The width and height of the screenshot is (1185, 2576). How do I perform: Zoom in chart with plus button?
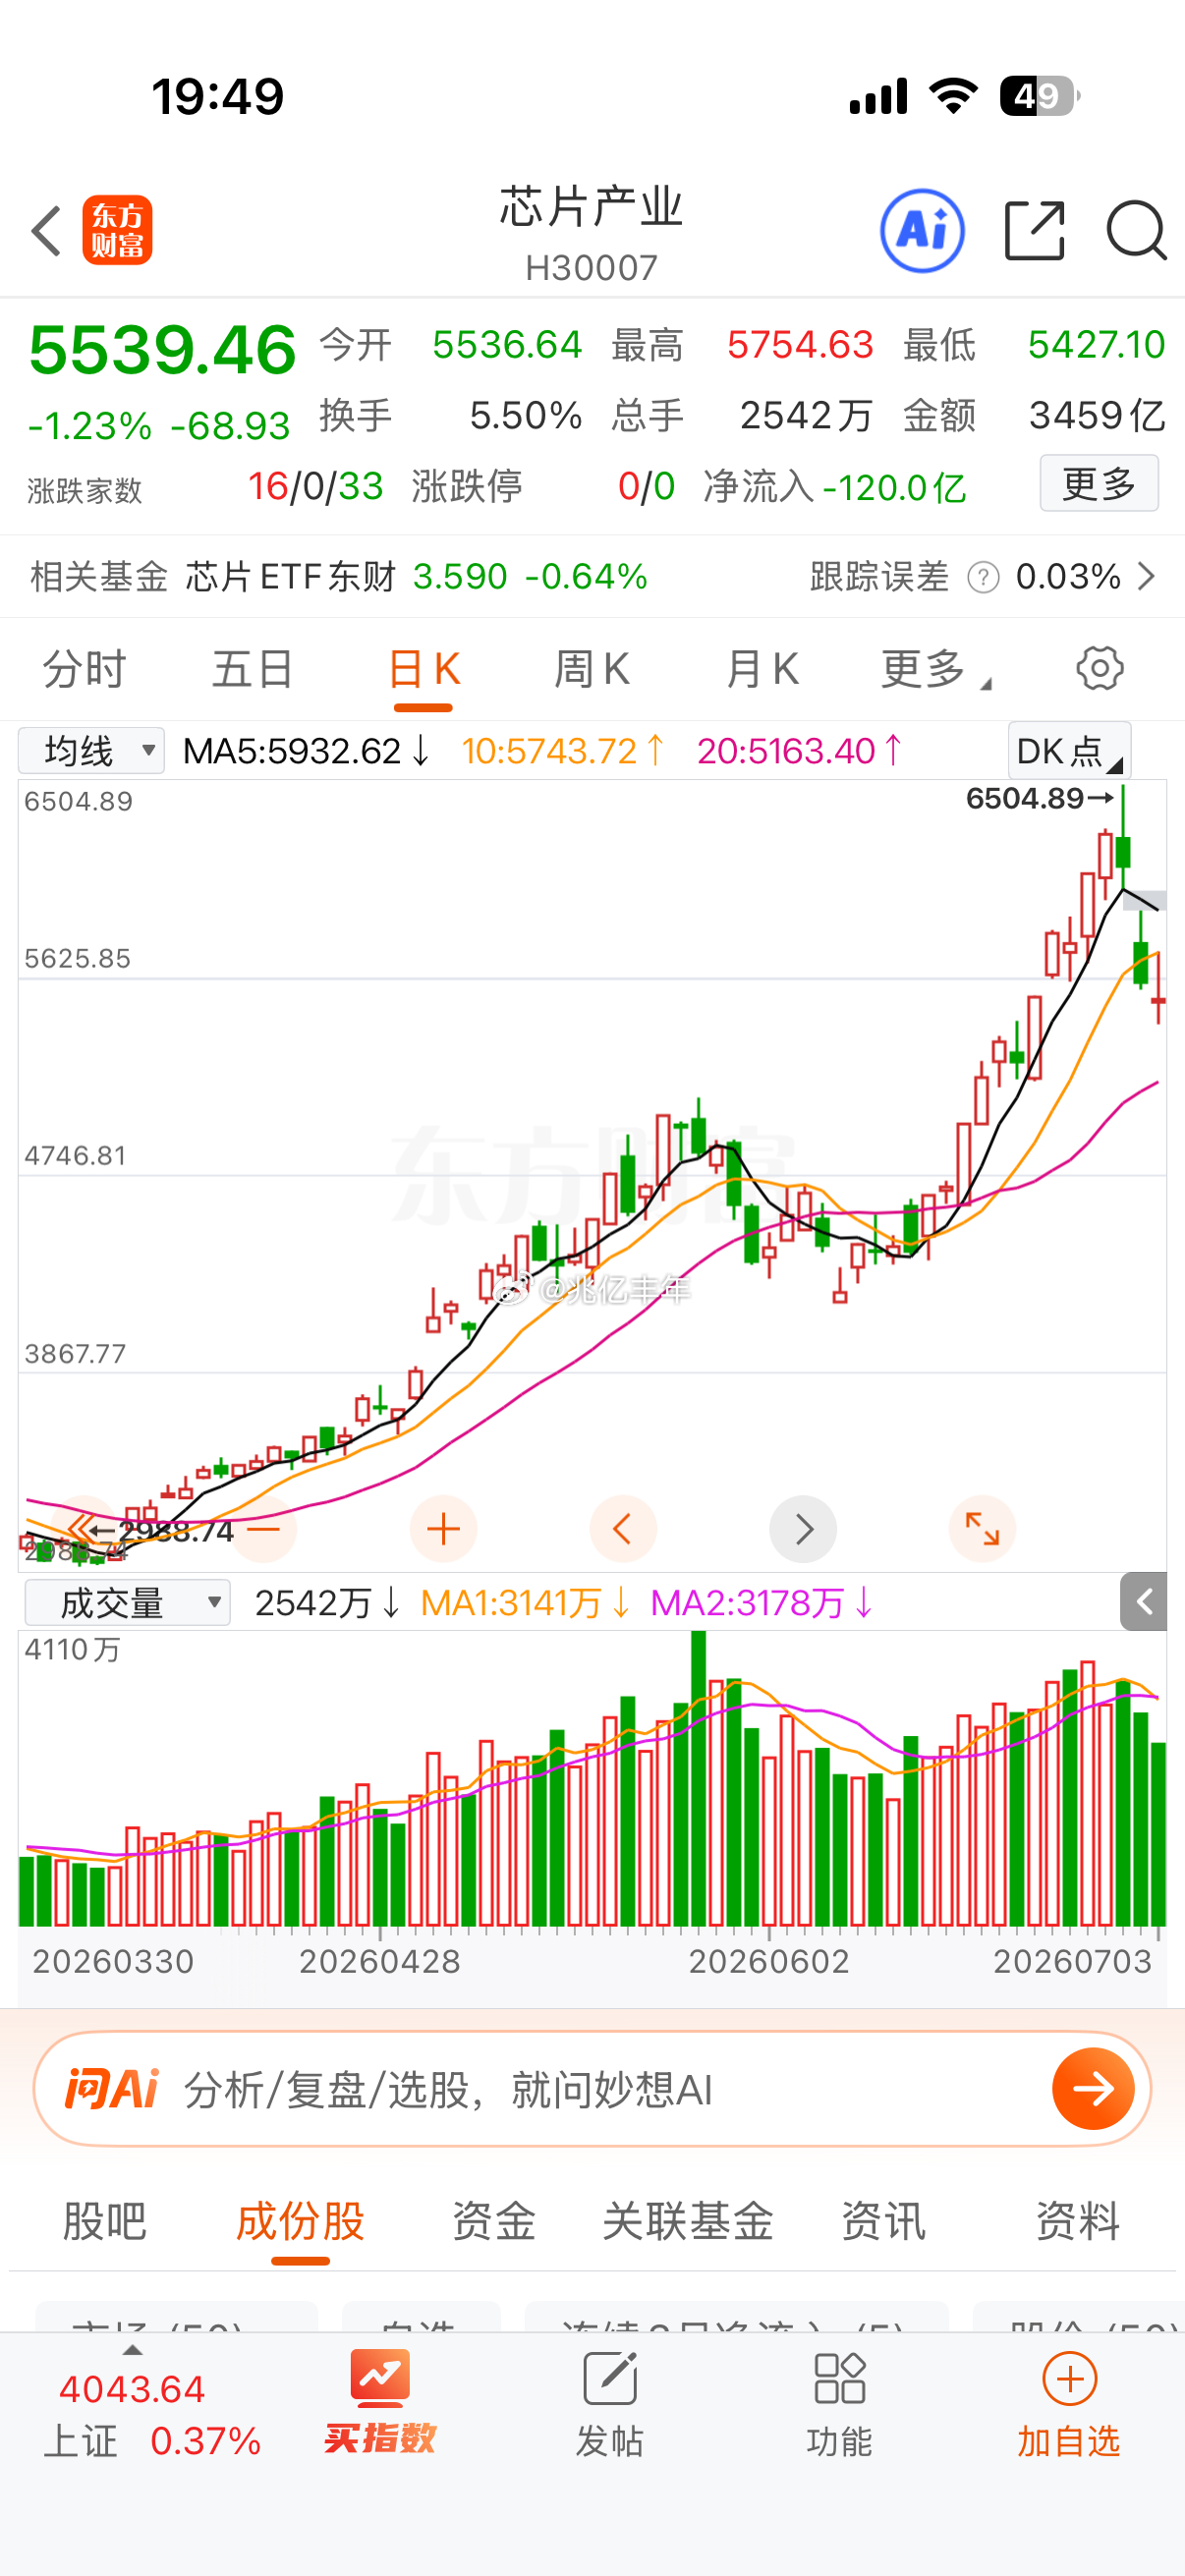coord(443,1529)
